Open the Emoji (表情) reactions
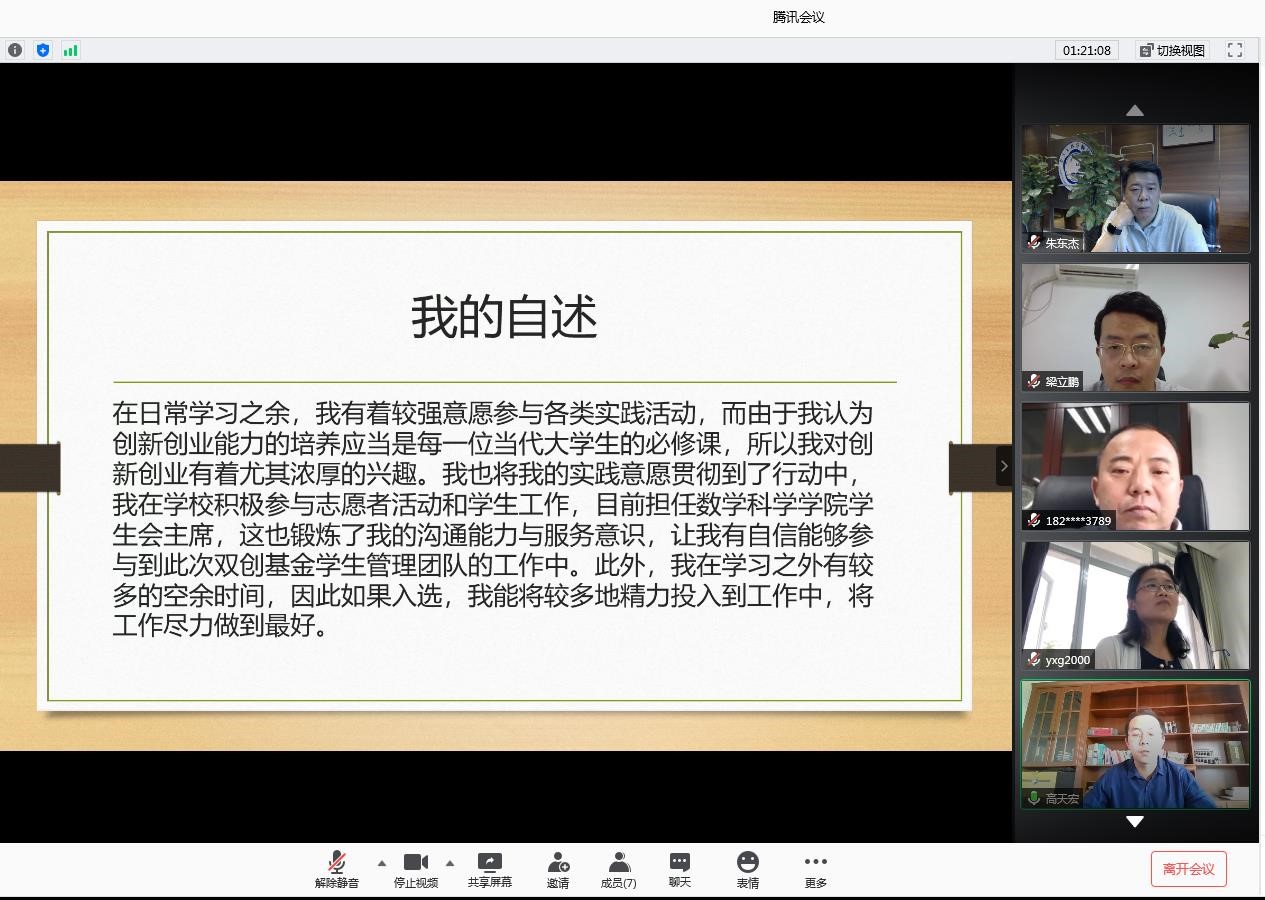1265x900 pixels. coord(748,869)
